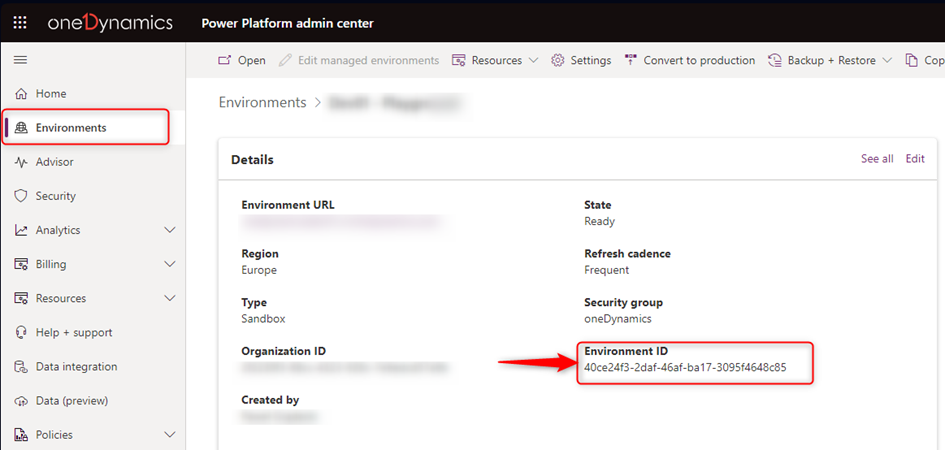This screenshot has width=945, height=450.
Task: Click the Details card heading
Action: (253, 160)
